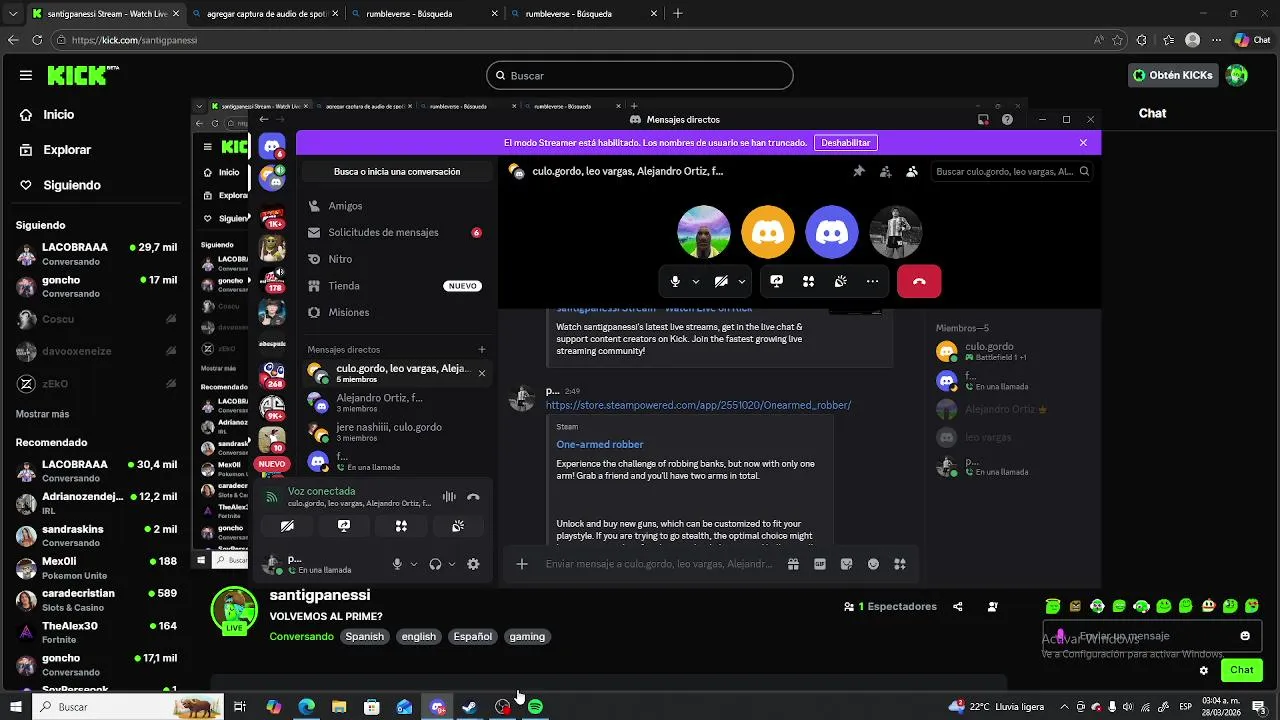Viewport: 1280px width, 720px height.
Task: Create a new direct message with plus icon
Action: pyautogui.click(x=482, y=350)
